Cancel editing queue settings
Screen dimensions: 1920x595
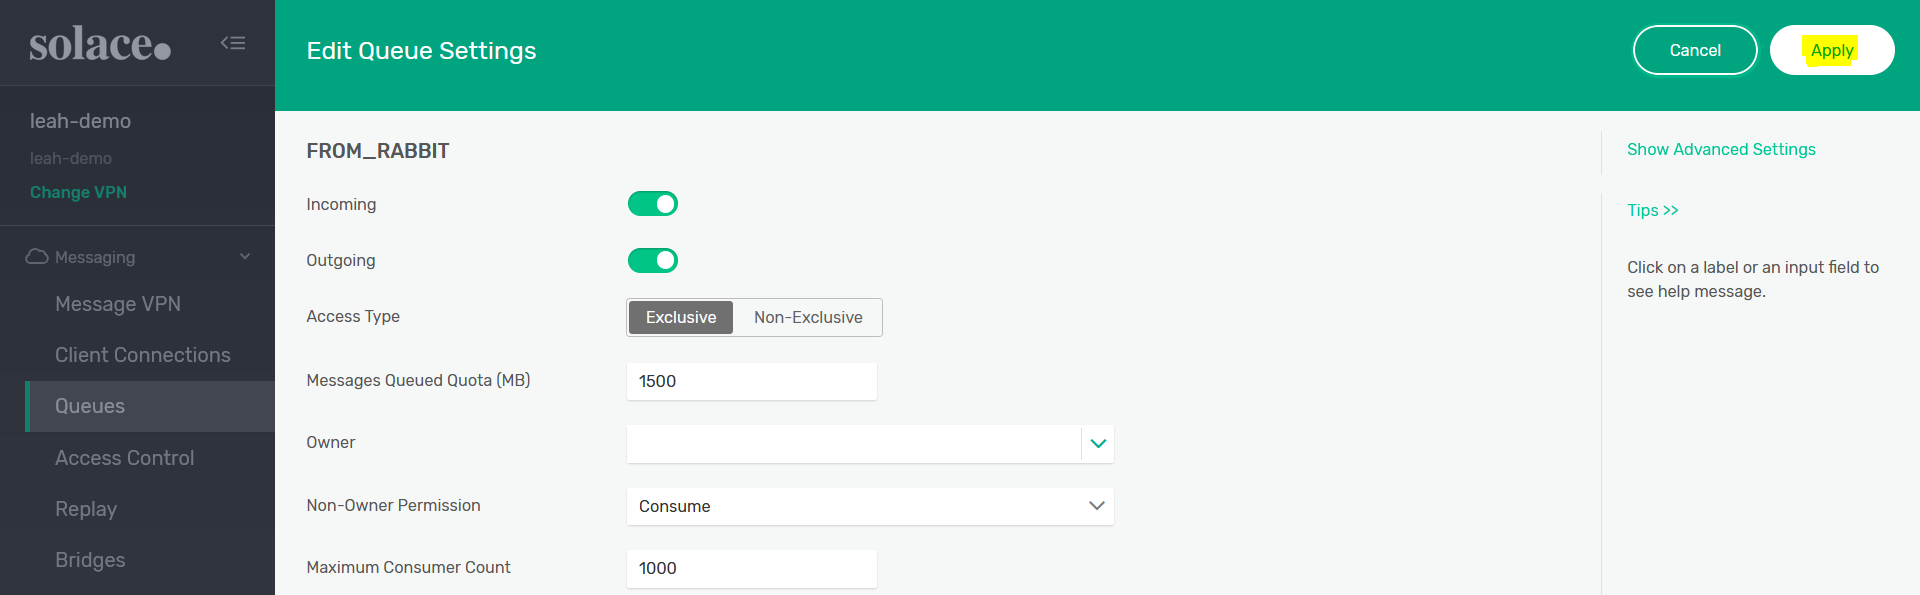[1695, 50]
